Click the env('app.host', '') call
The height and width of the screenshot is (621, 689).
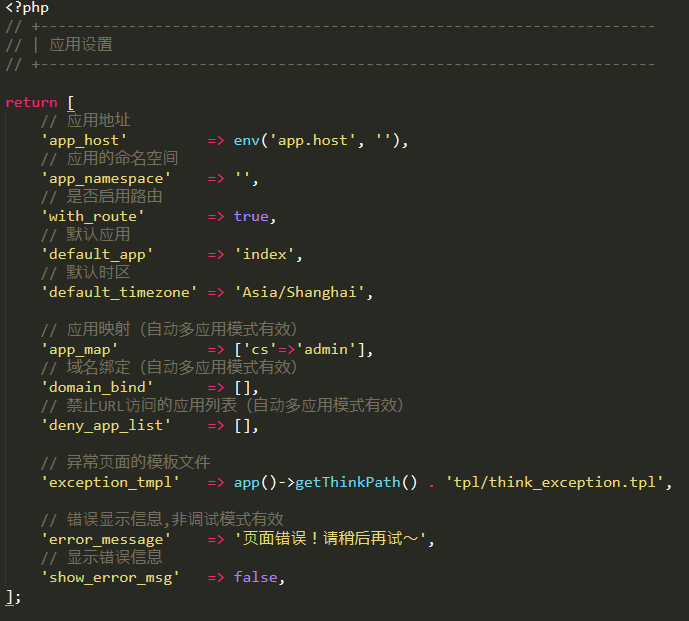(317, 141)
